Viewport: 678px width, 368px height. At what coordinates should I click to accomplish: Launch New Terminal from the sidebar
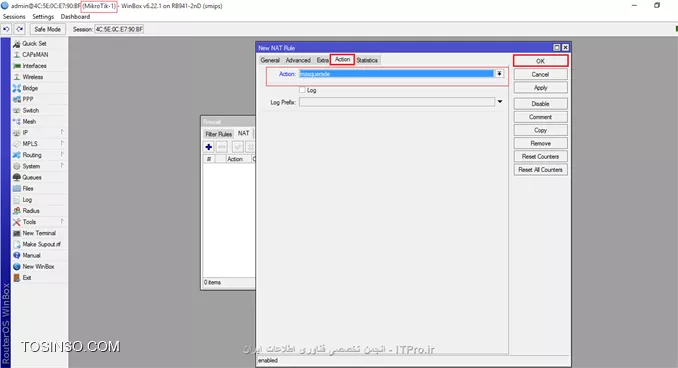(x=39, y=233)
